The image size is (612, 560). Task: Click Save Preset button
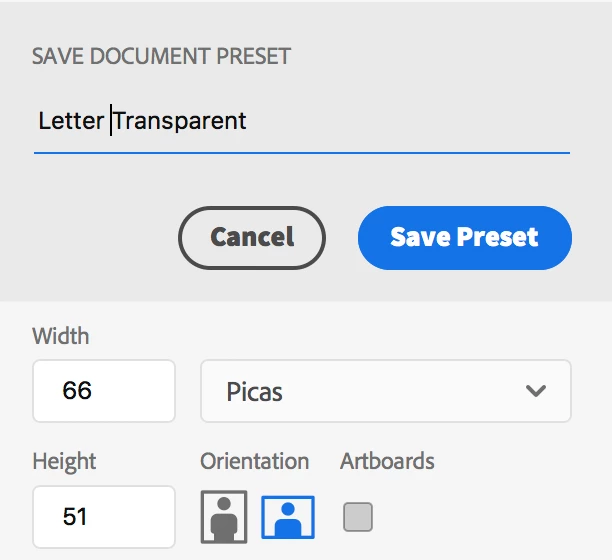[465, 238]
